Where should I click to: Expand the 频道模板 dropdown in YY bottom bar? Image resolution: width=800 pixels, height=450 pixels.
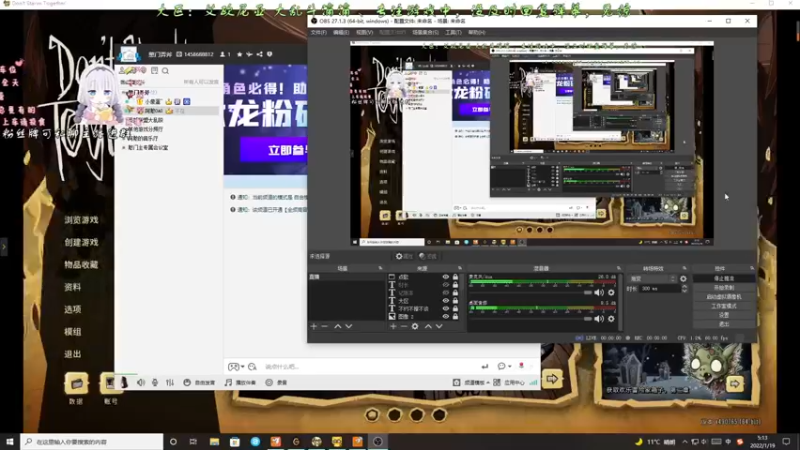(x=488, y=383)
